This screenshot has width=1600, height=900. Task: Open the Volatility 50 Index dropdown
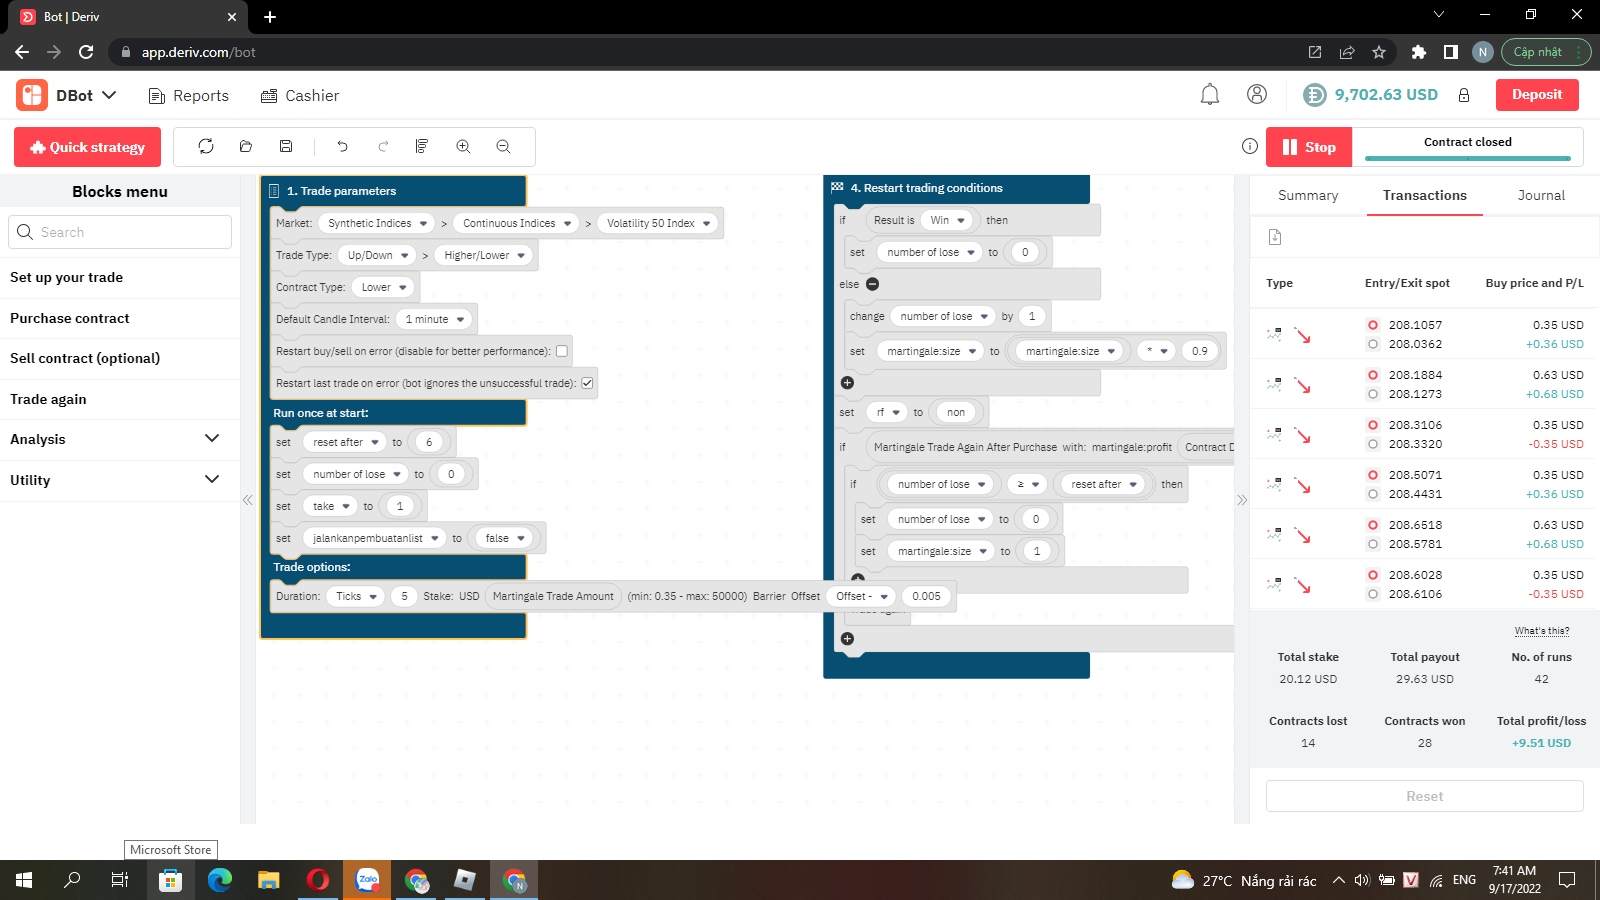657,223
